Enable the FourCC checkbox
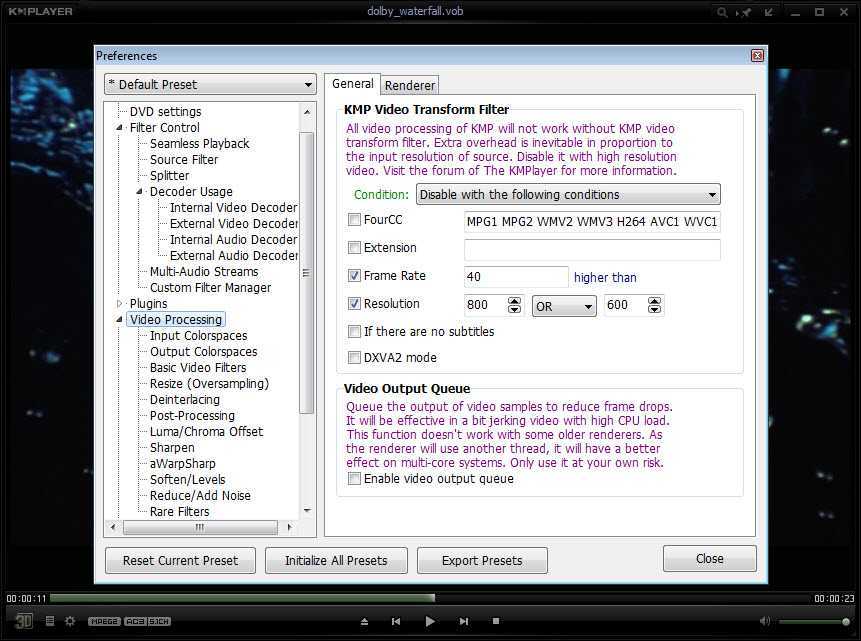This screenshot has height=641, width=861. point(354,220)
